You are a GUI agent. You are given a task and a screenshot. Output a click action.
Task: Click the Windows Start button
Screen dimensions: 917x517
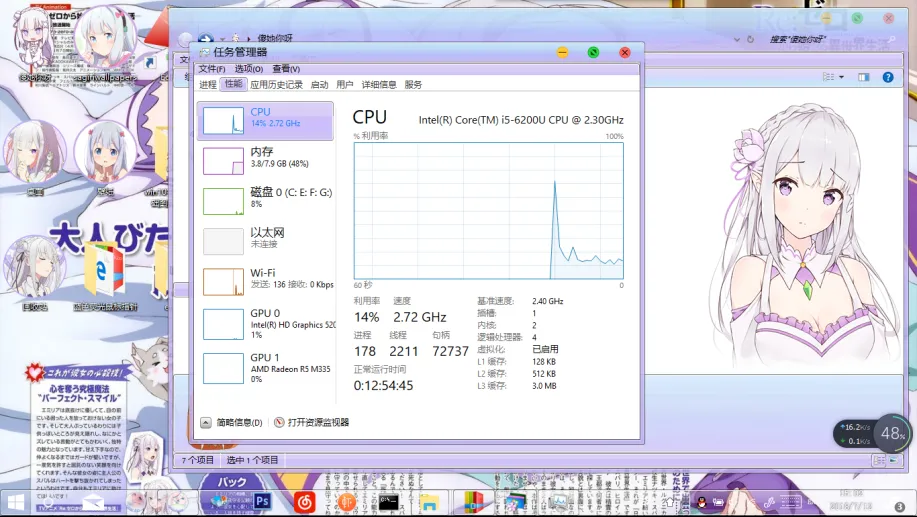point(18,500)
